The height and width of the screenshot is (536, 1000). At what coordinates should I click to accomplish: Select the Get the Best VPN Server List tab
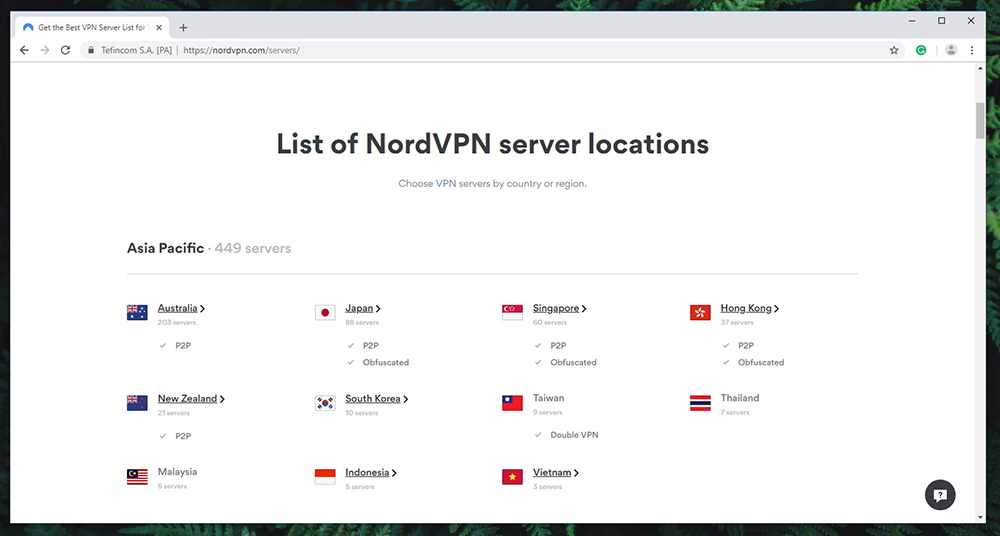[92, 27]
